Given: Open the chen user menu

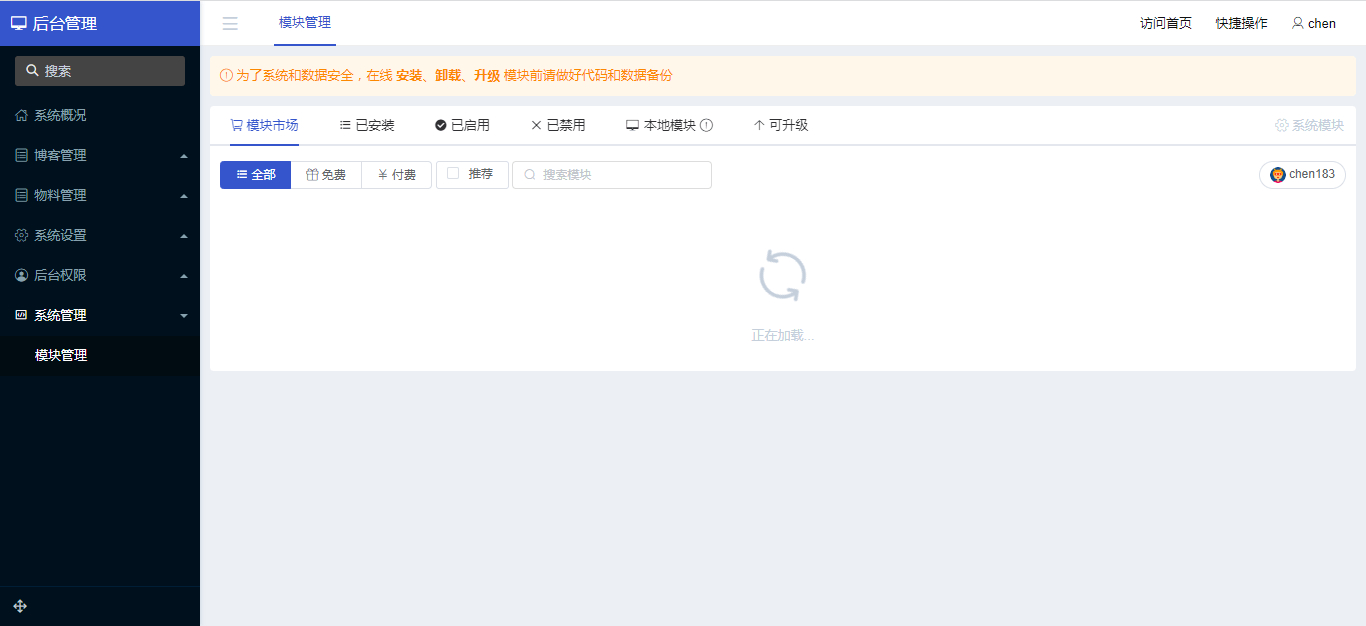Looking at the screenshot, I should click(1313, 23).
